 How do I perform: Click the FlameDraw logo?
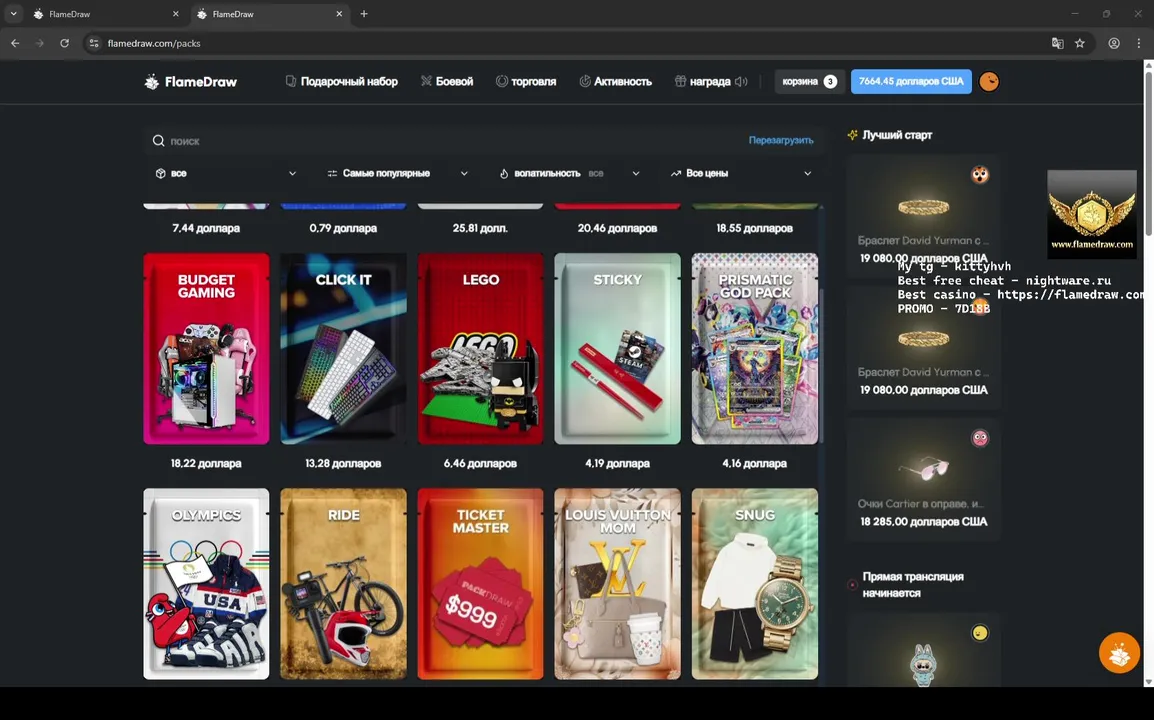click(191, 82)
